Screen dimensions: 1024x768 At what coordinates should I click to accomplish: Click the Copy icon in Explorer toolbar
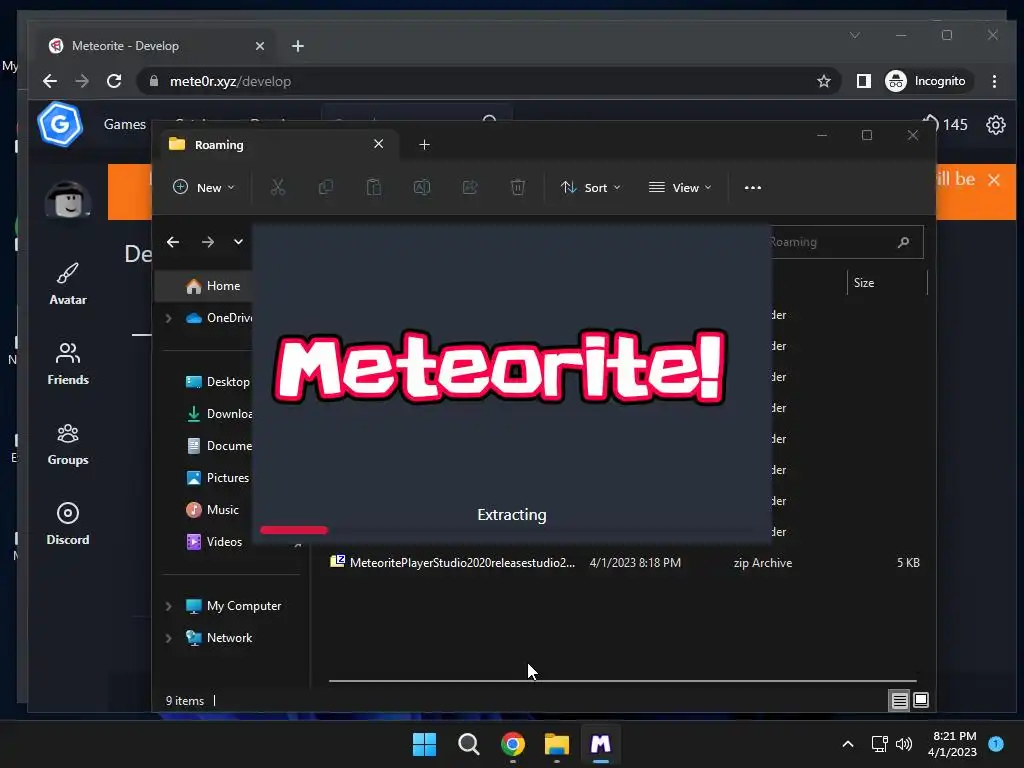[x=325, y=187]
